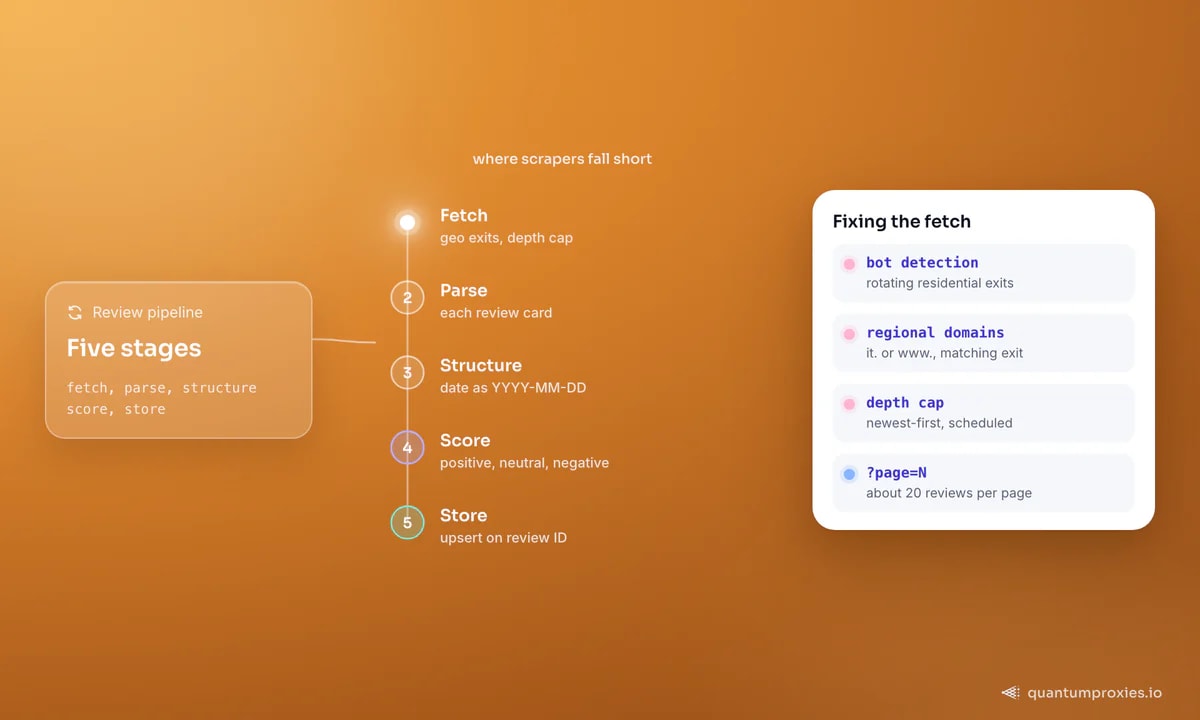Open the "?page=N" item title
Screen dimensions: 1200x720
pyautogui.click(x=896, y=473)
